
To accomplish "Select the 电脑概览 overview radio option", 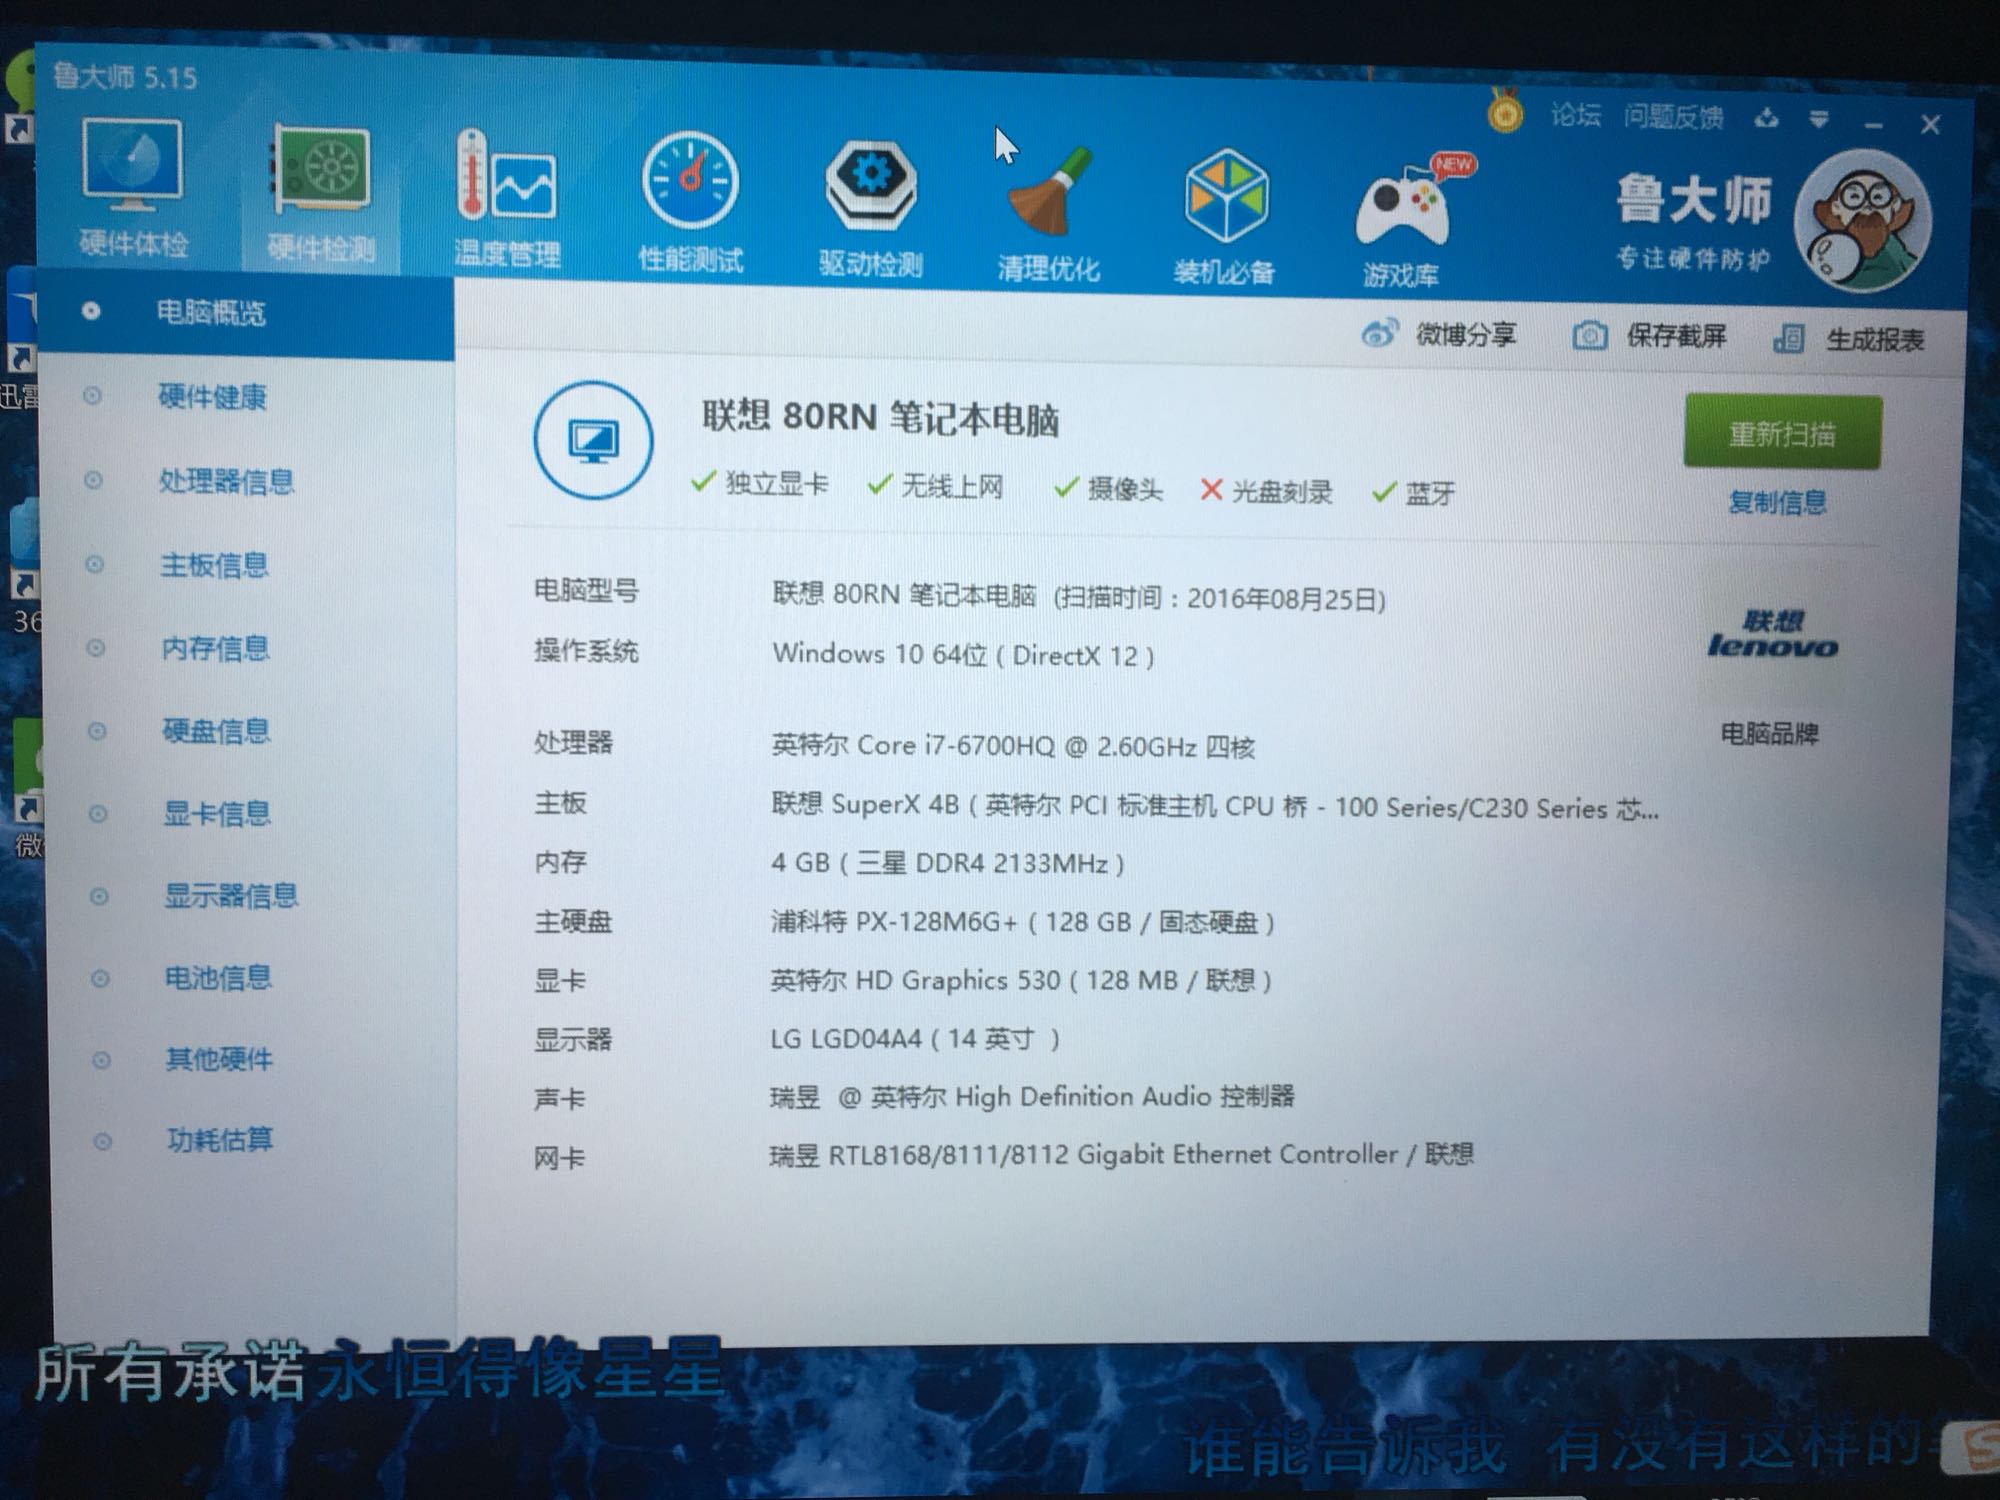I will click(x=93, y=311).
